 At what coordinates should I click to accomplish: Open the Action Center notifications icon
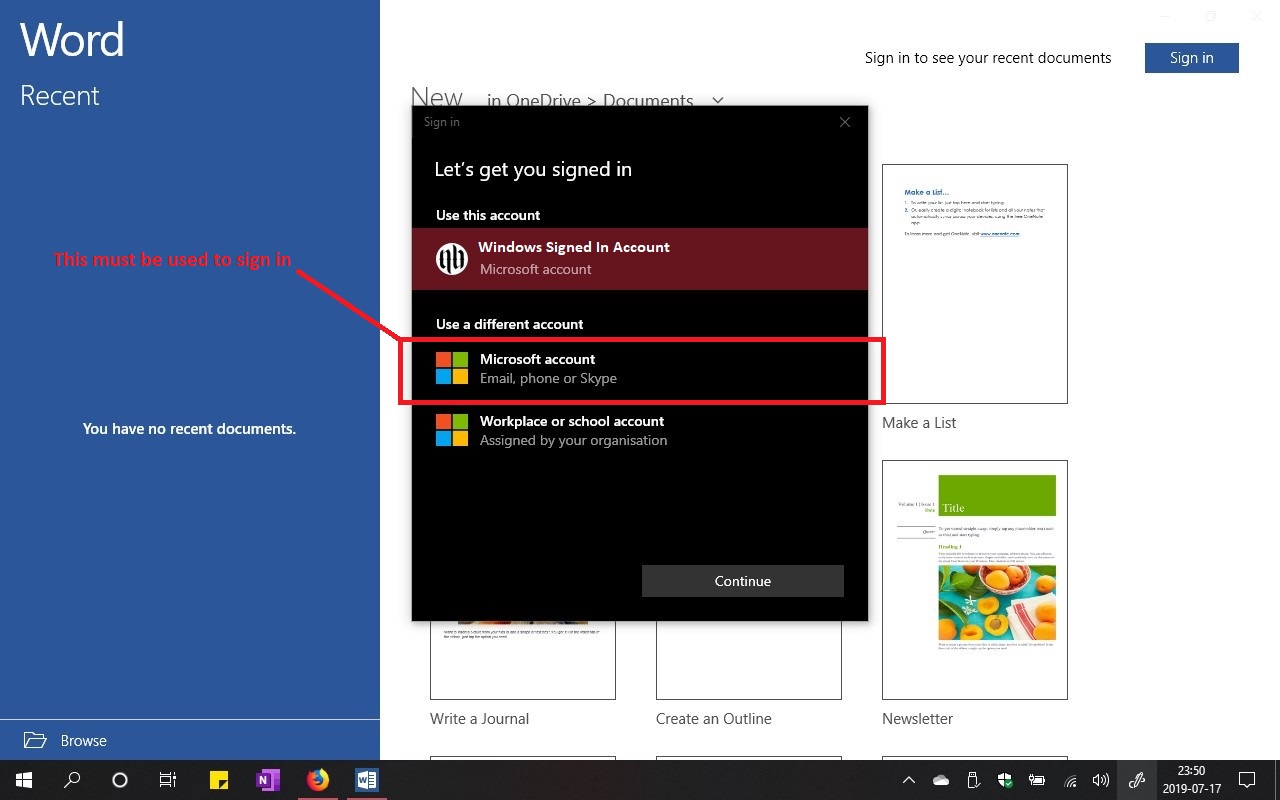(1247, 780)
